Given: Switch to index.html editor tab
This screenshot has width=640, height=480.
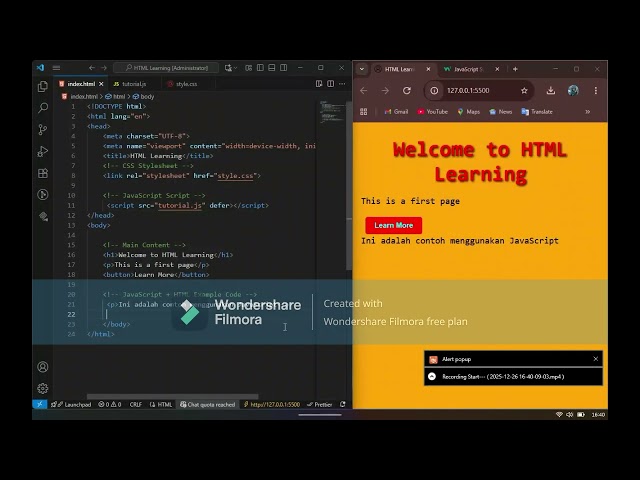Looking at the screenshot, I should coord(81,84).
